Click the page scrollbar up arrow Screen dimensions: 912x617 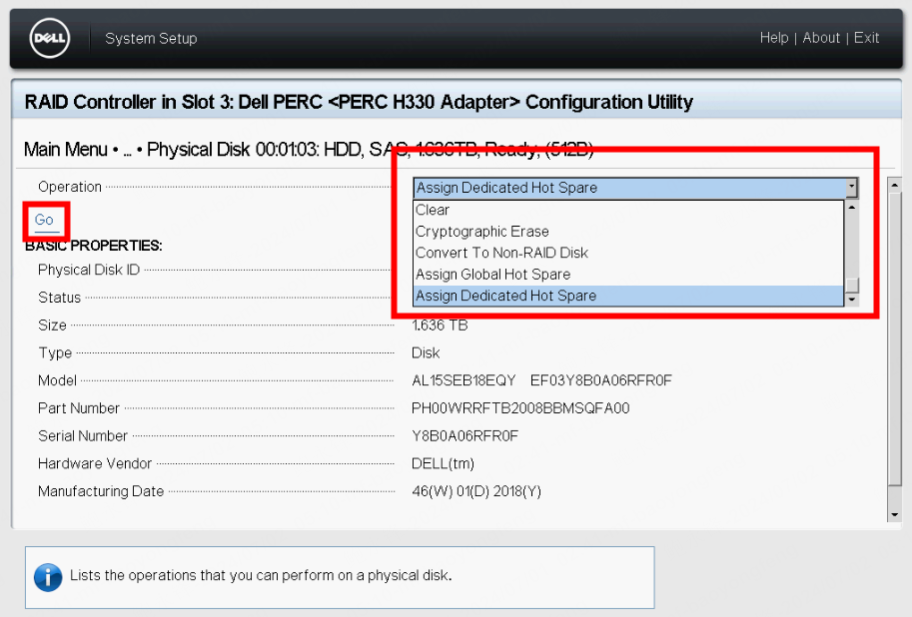click(x=895, y=186)
